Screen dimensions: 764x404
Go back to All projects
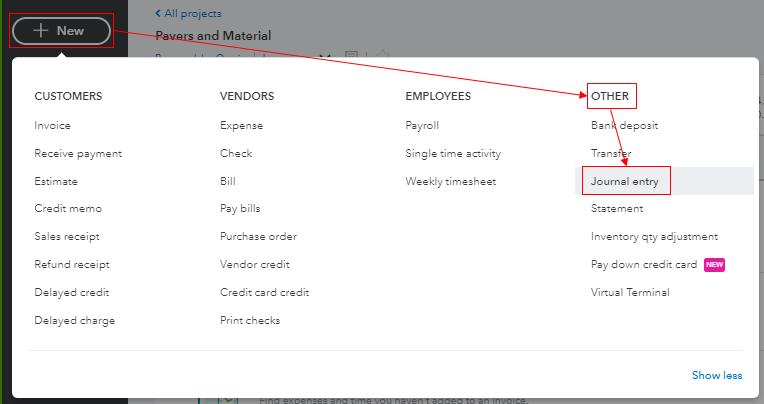188,14
